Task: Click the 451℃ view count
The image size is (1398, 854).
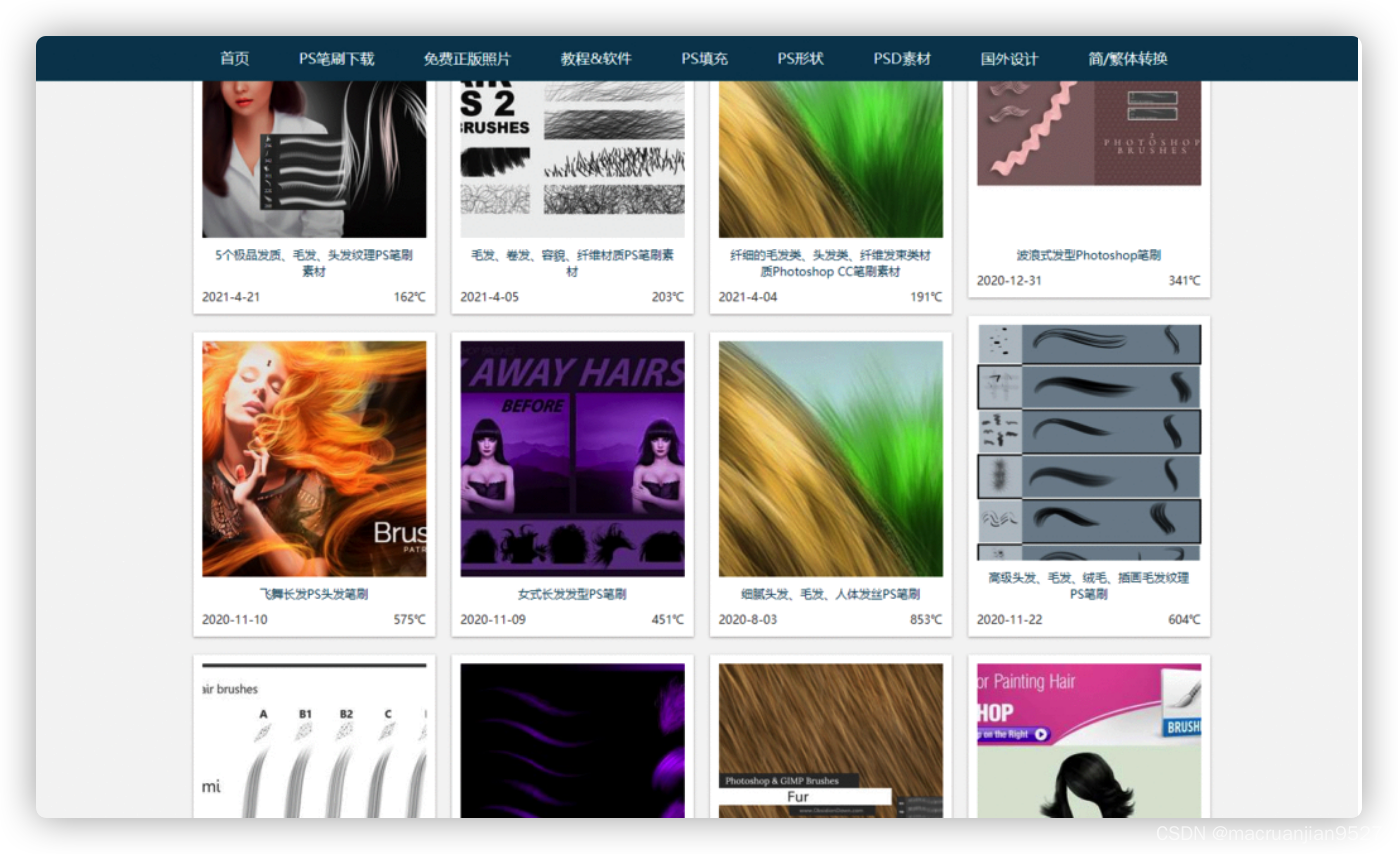Action: (x=667, y=619)
